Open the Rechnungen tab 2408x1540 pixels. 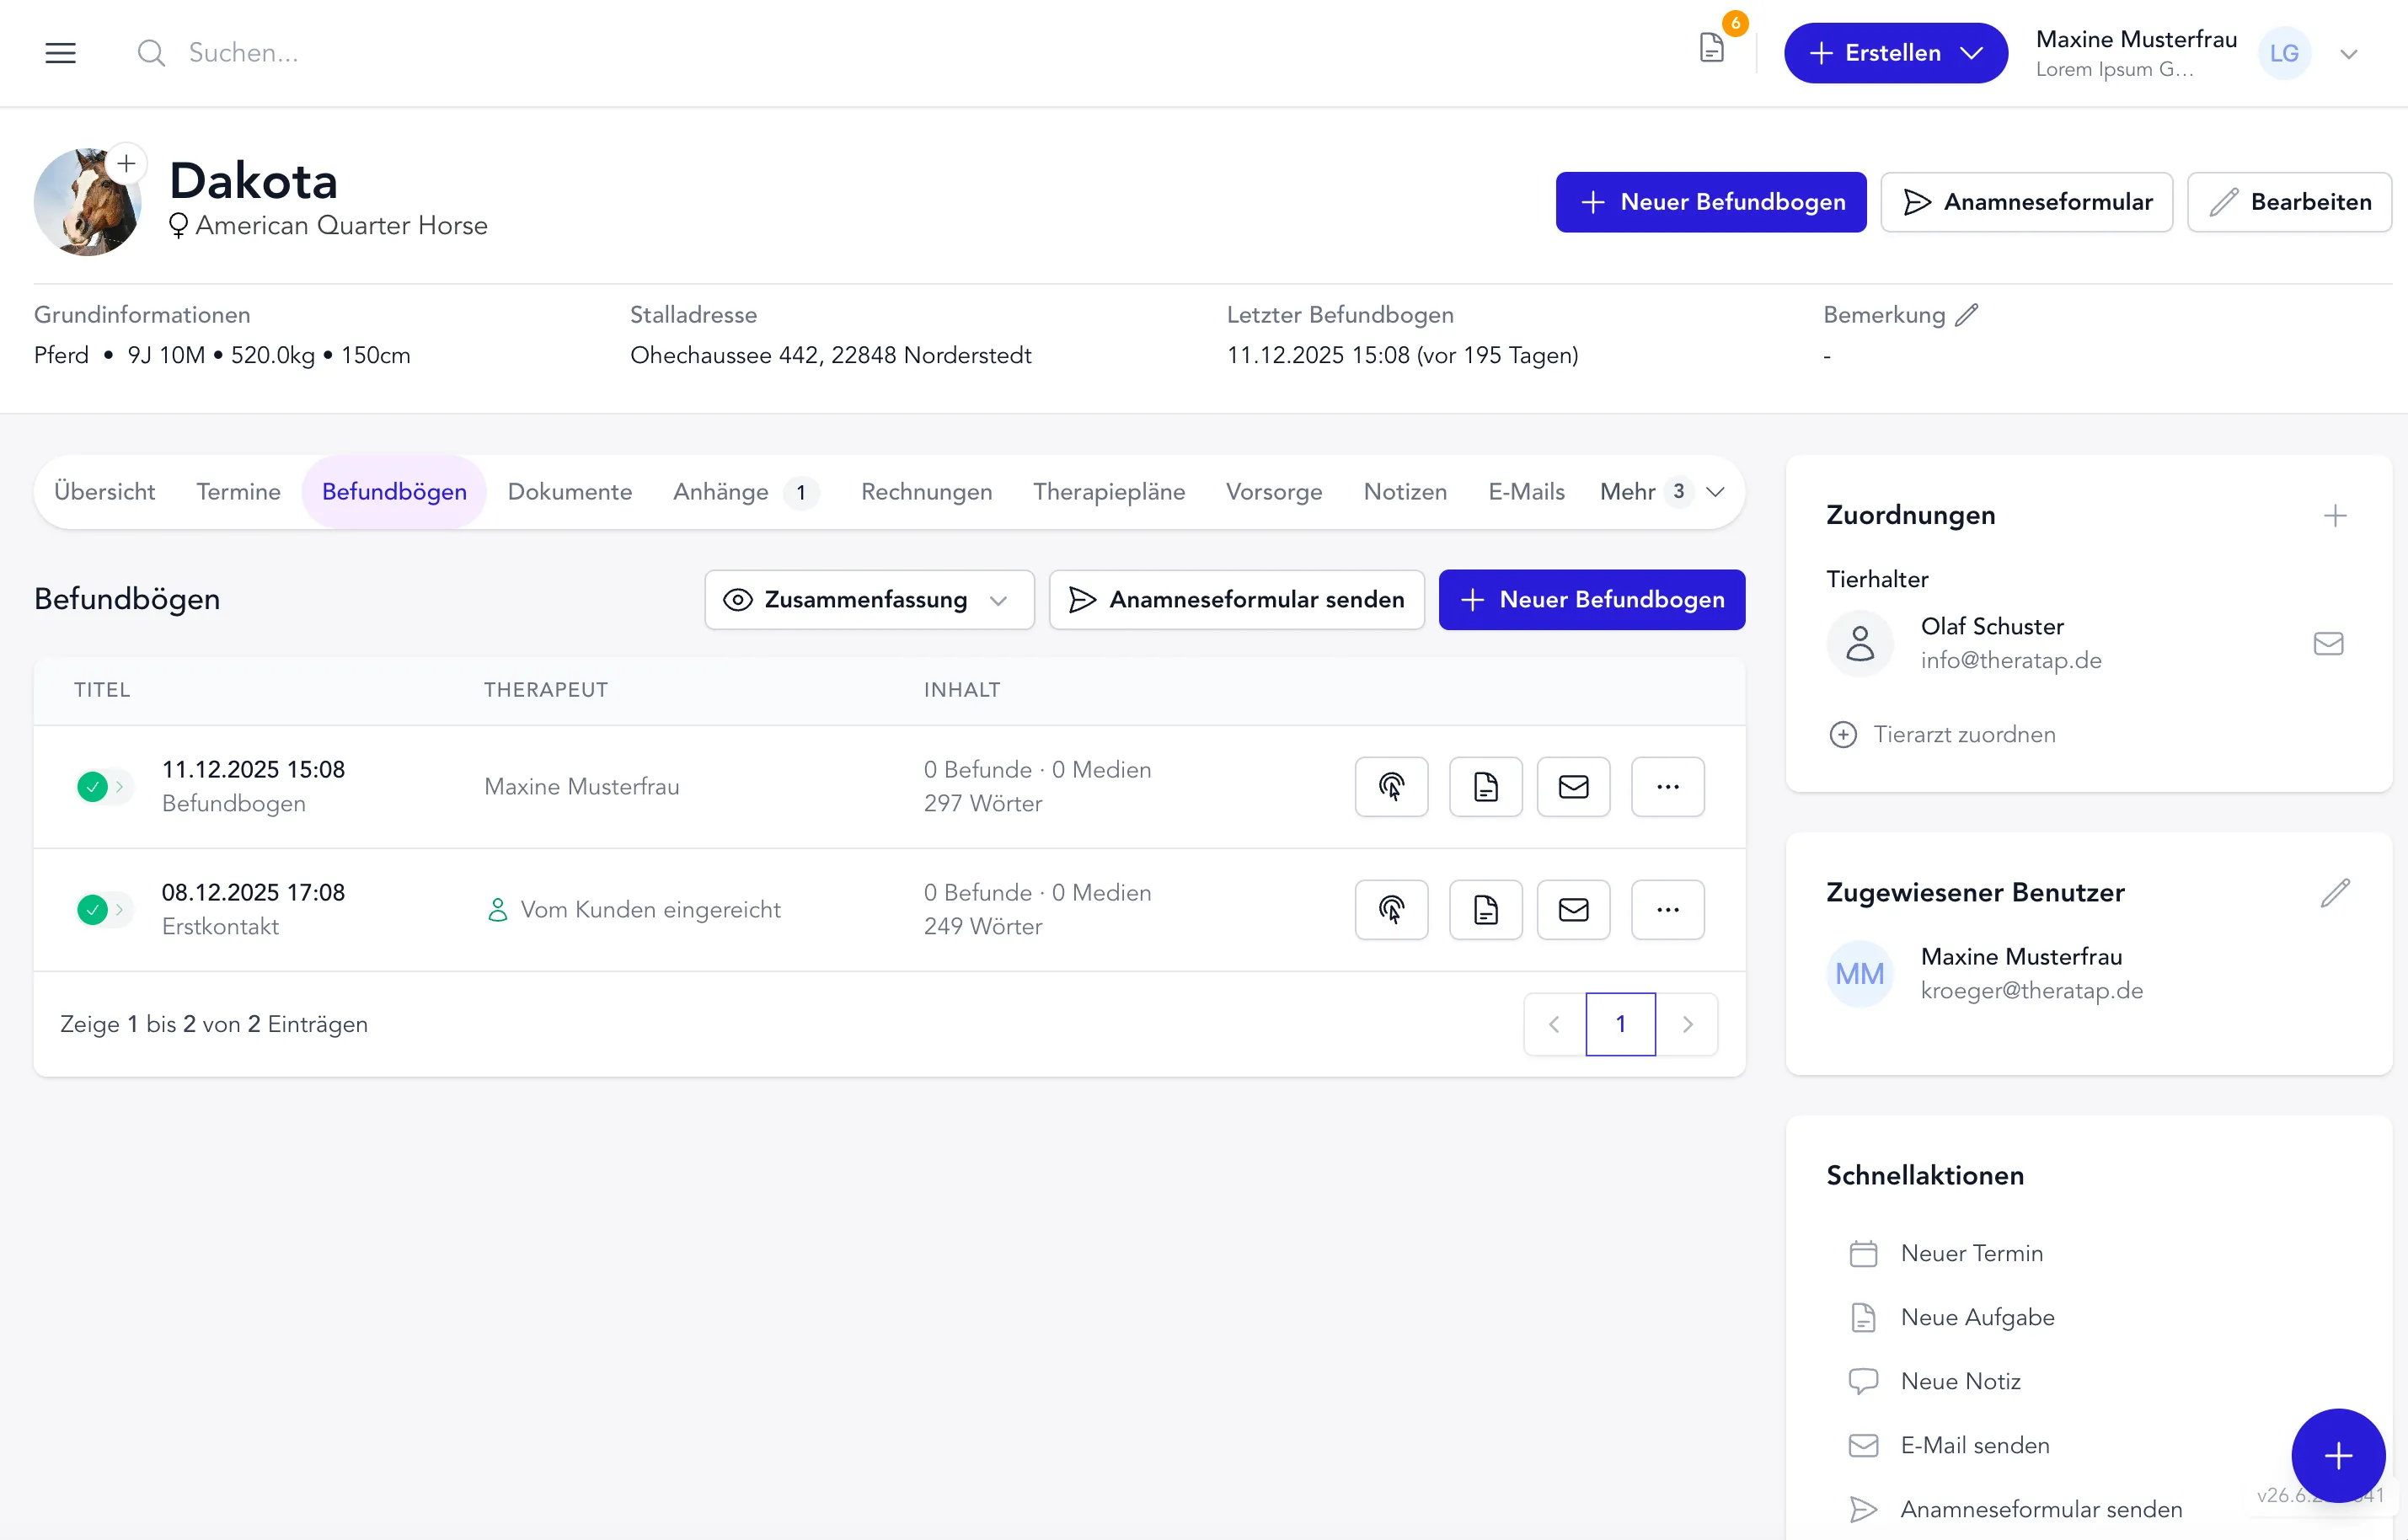926,492
